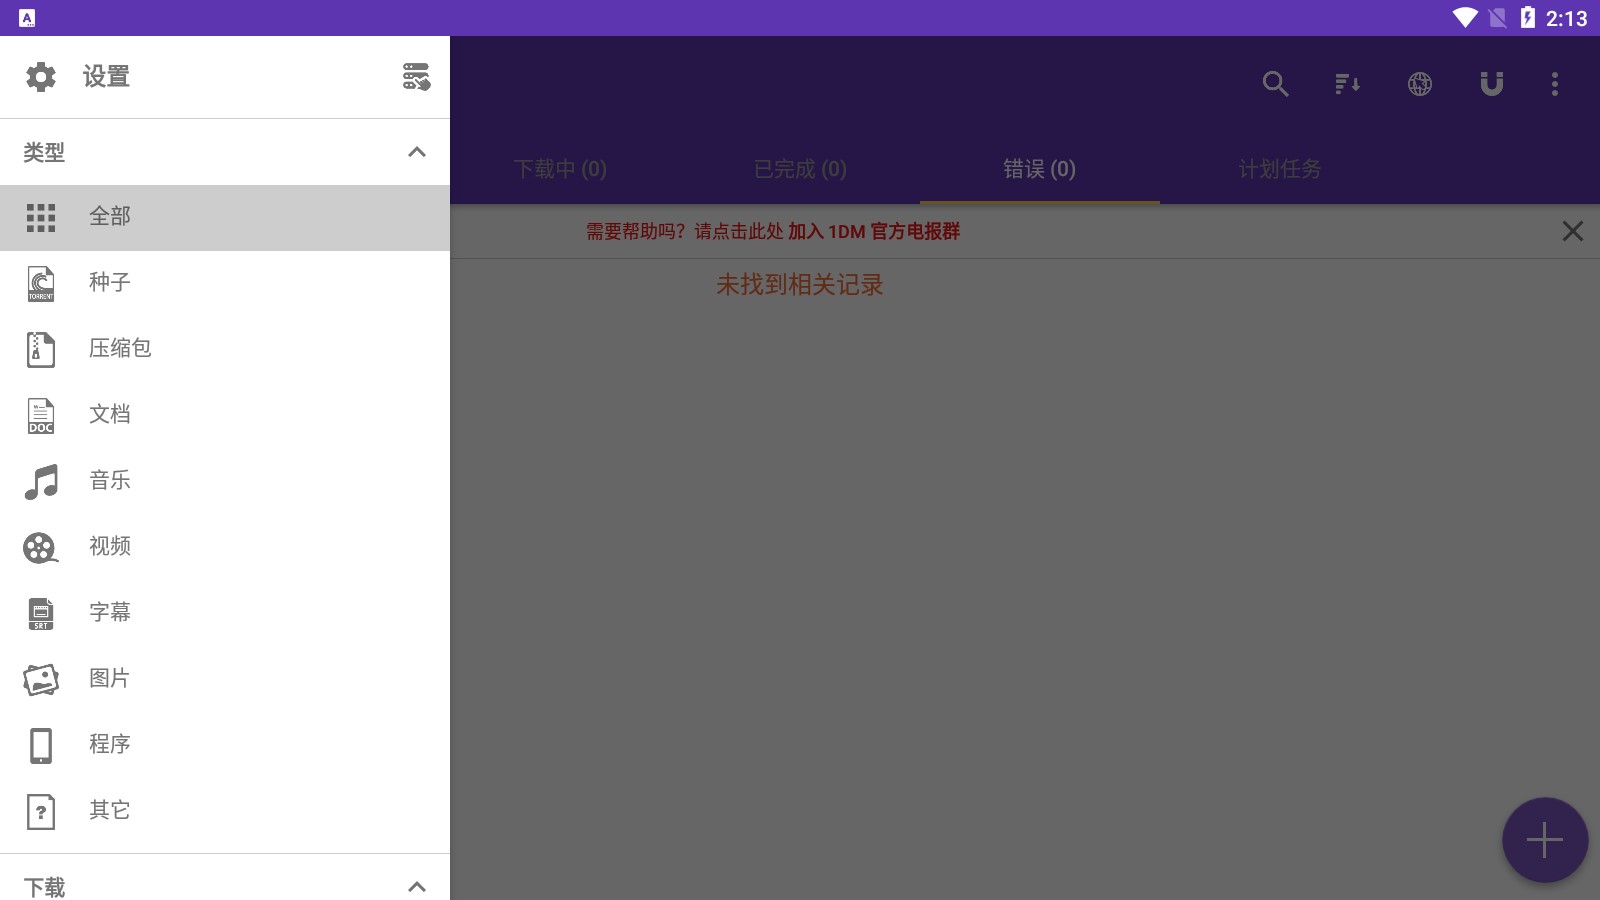The image size is (1600, 900).
Task: Select the 图片 category label
Action: pos(110,679)
